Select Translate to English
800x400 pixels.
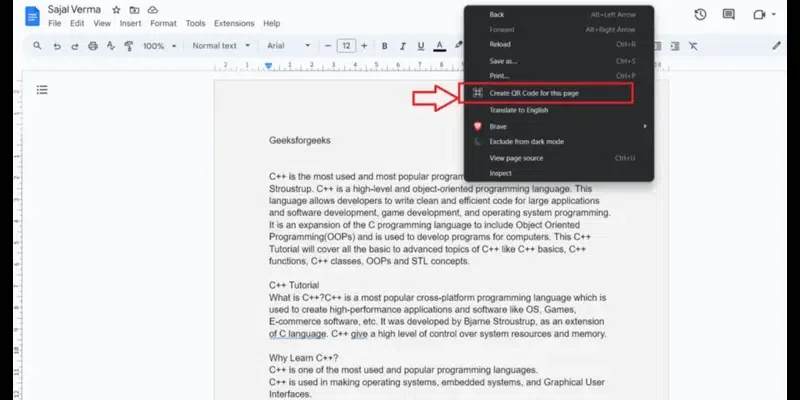tap(559, 110)
